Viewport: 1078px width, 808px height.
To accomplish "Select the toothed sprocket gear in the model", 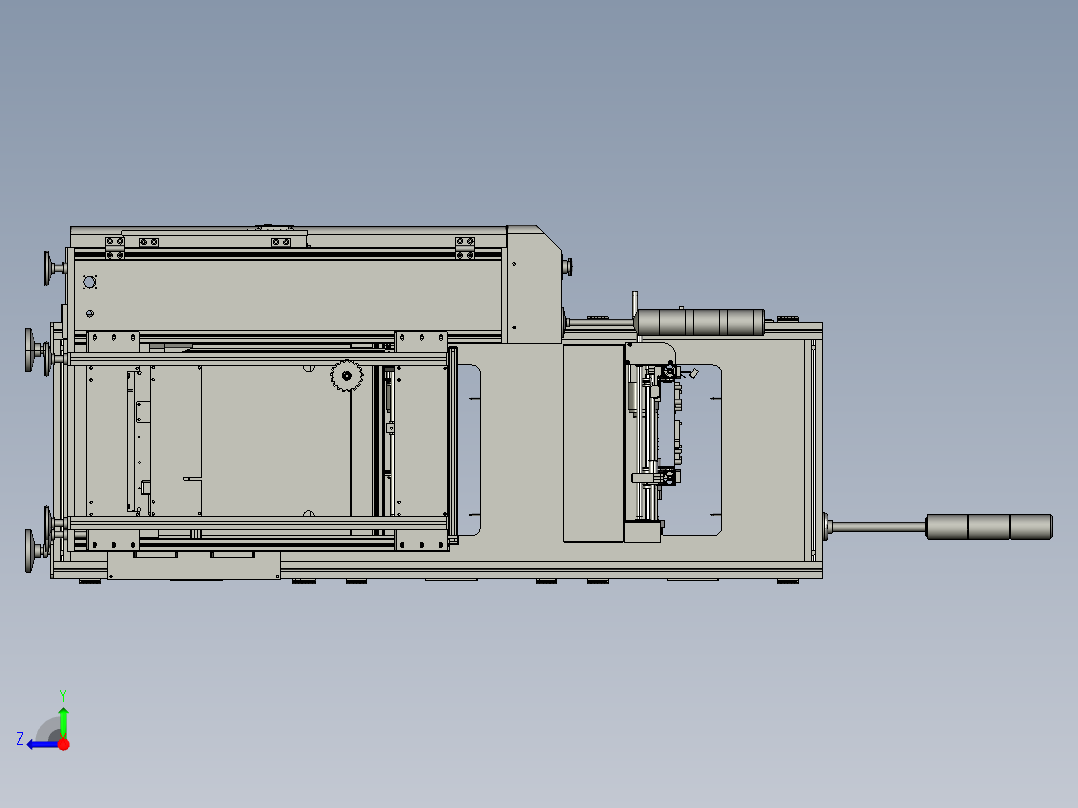I will 346,375.
